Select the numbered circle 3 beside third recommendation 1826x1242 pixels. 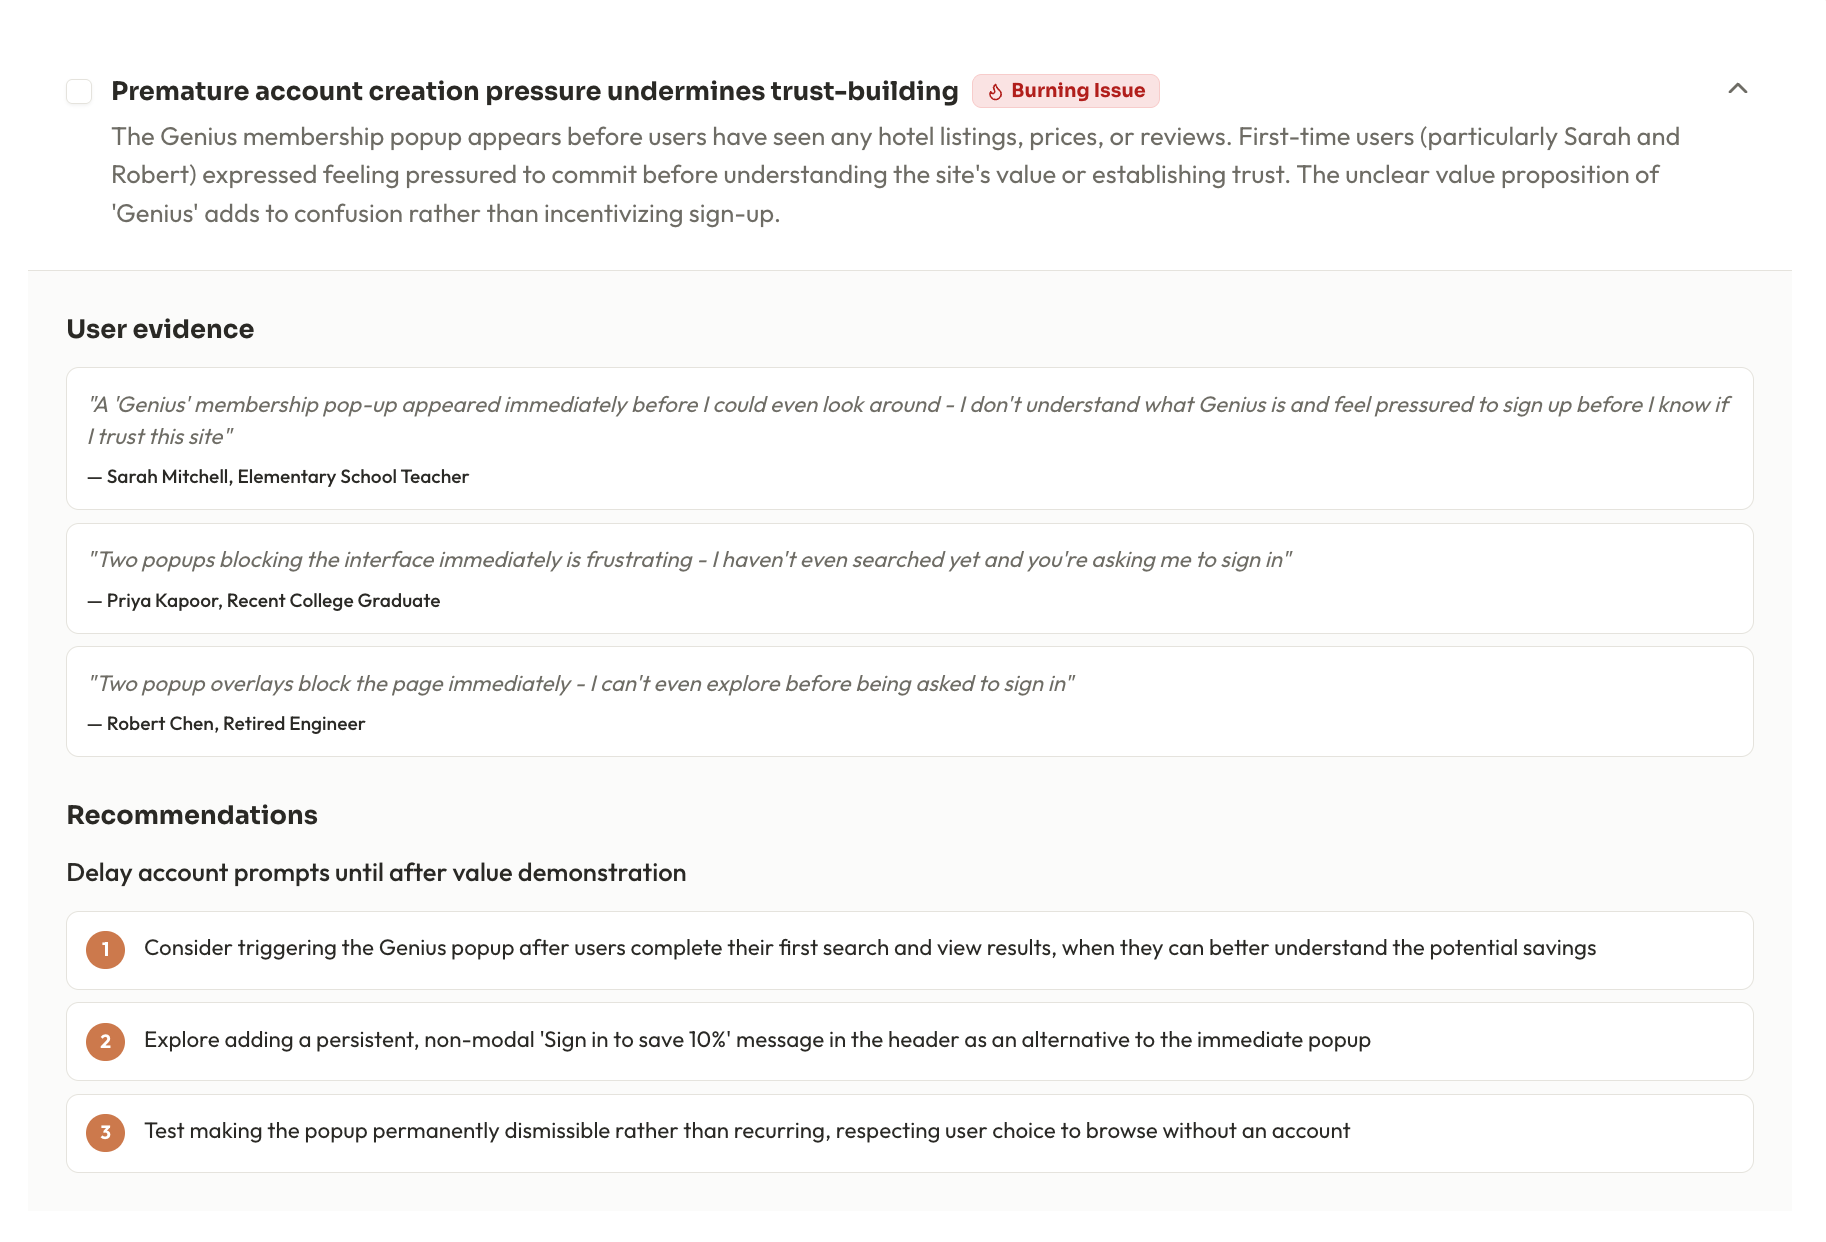coord(105,1133)
